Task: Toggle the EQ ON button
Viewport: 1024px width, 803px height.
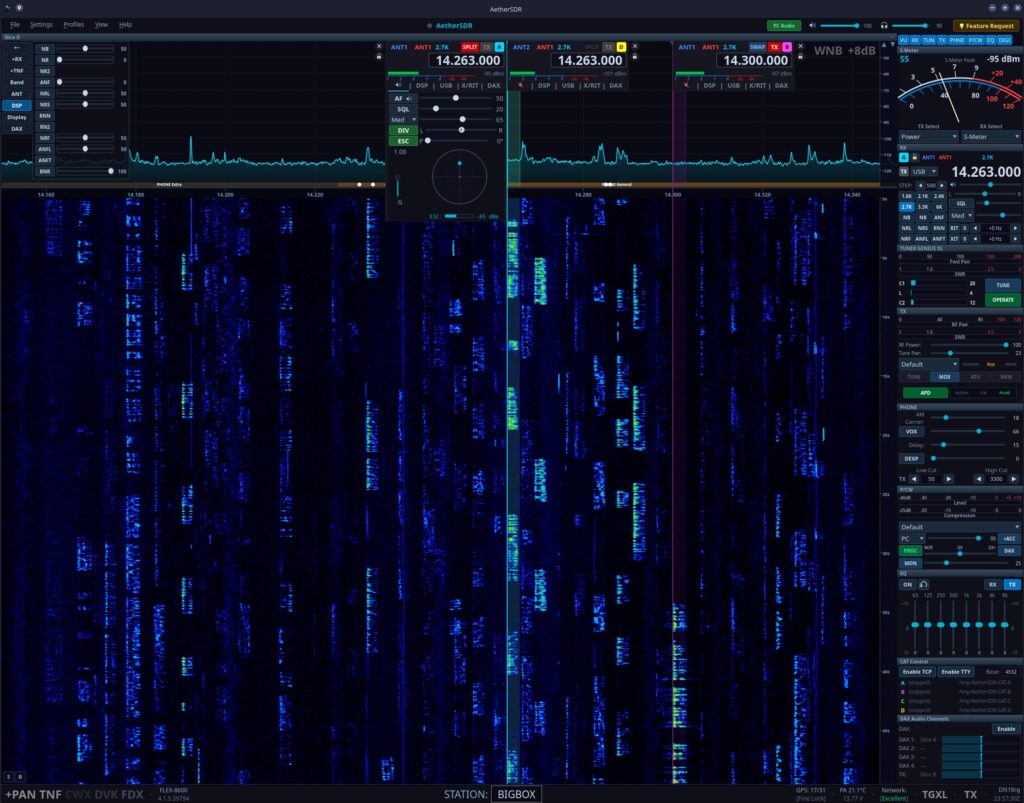Action: 907,584
